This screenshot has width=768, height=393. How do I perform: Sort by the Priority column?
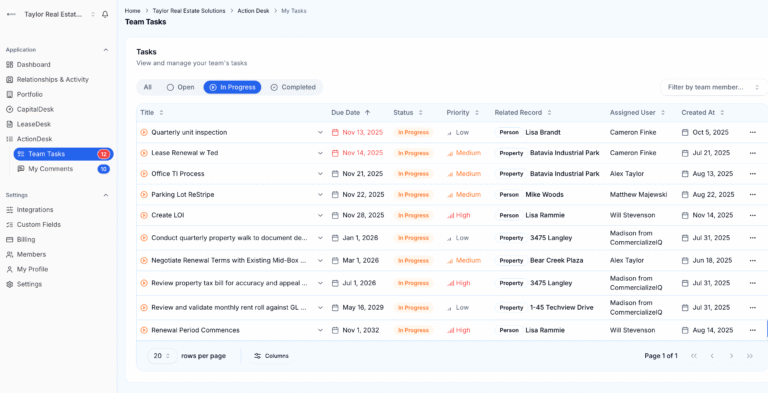[462, 113]
